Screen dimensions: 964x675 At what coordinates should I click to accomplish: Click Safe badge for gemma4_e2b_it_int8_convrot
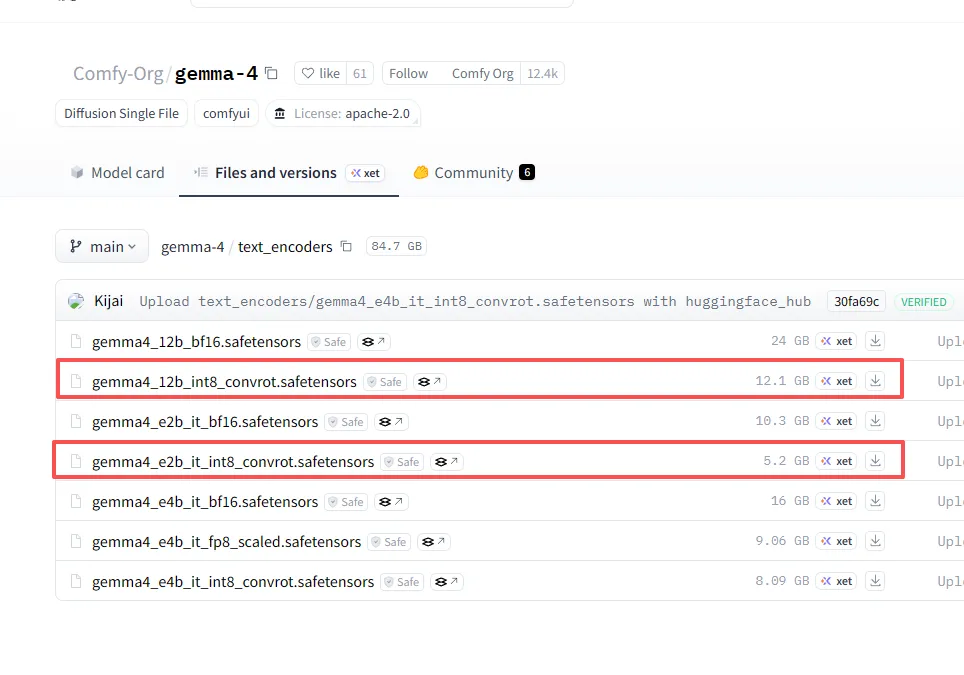[402, 462]
